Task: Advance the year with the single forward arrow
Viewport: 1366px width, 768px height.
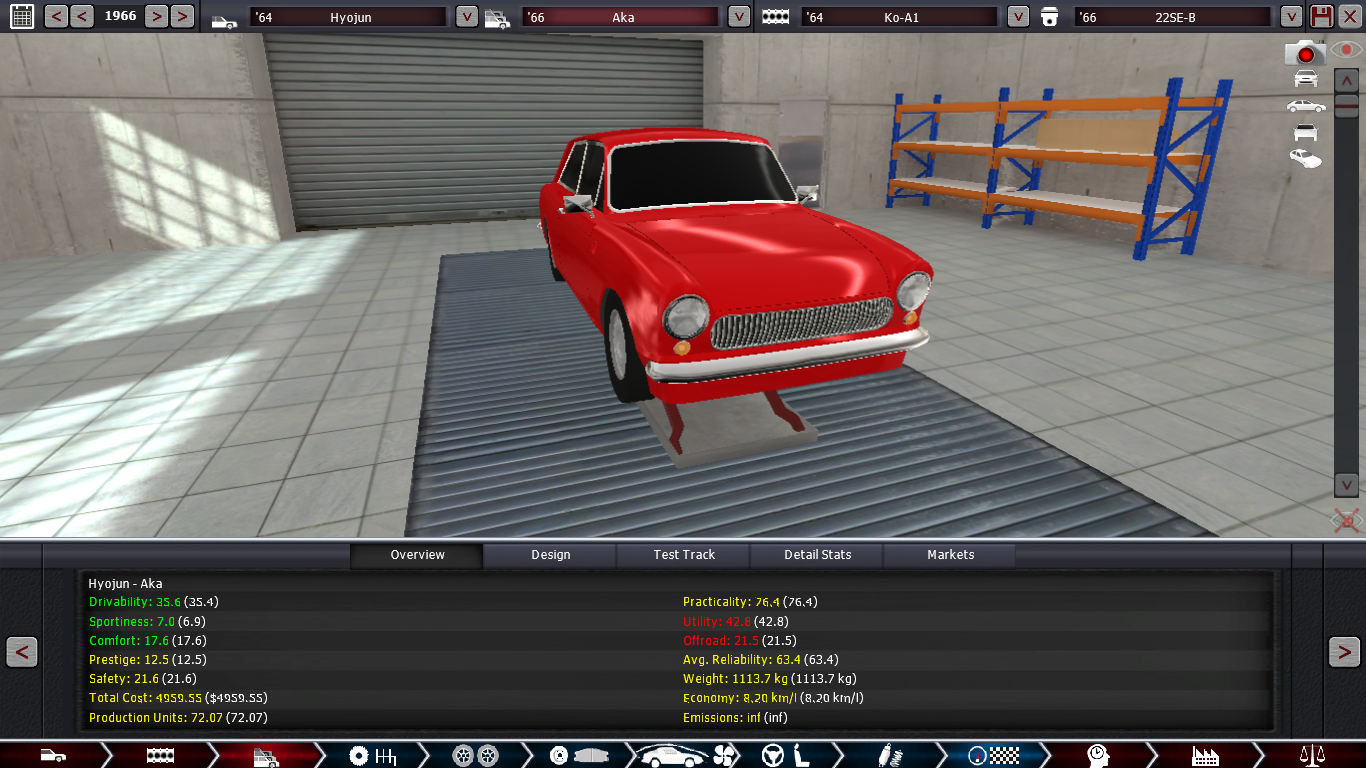Action: click(156, 16)
